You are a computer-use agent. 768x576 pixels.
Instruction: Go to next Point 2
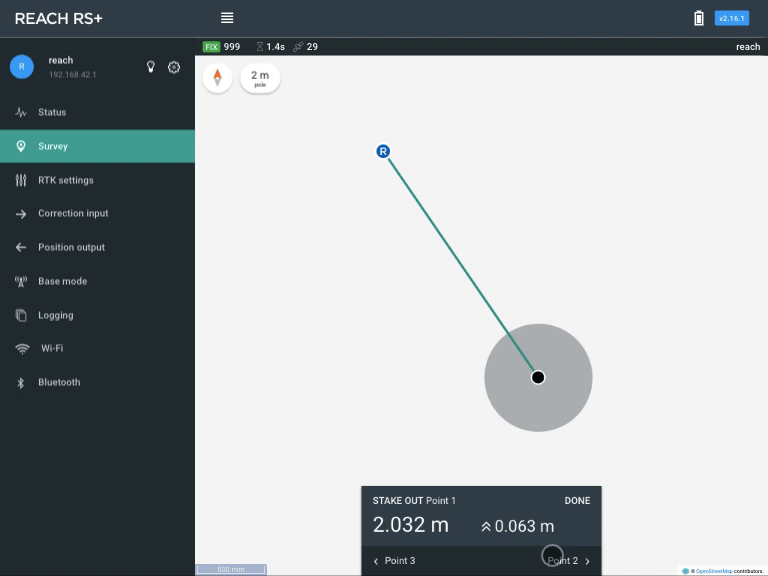coord(568,561)
